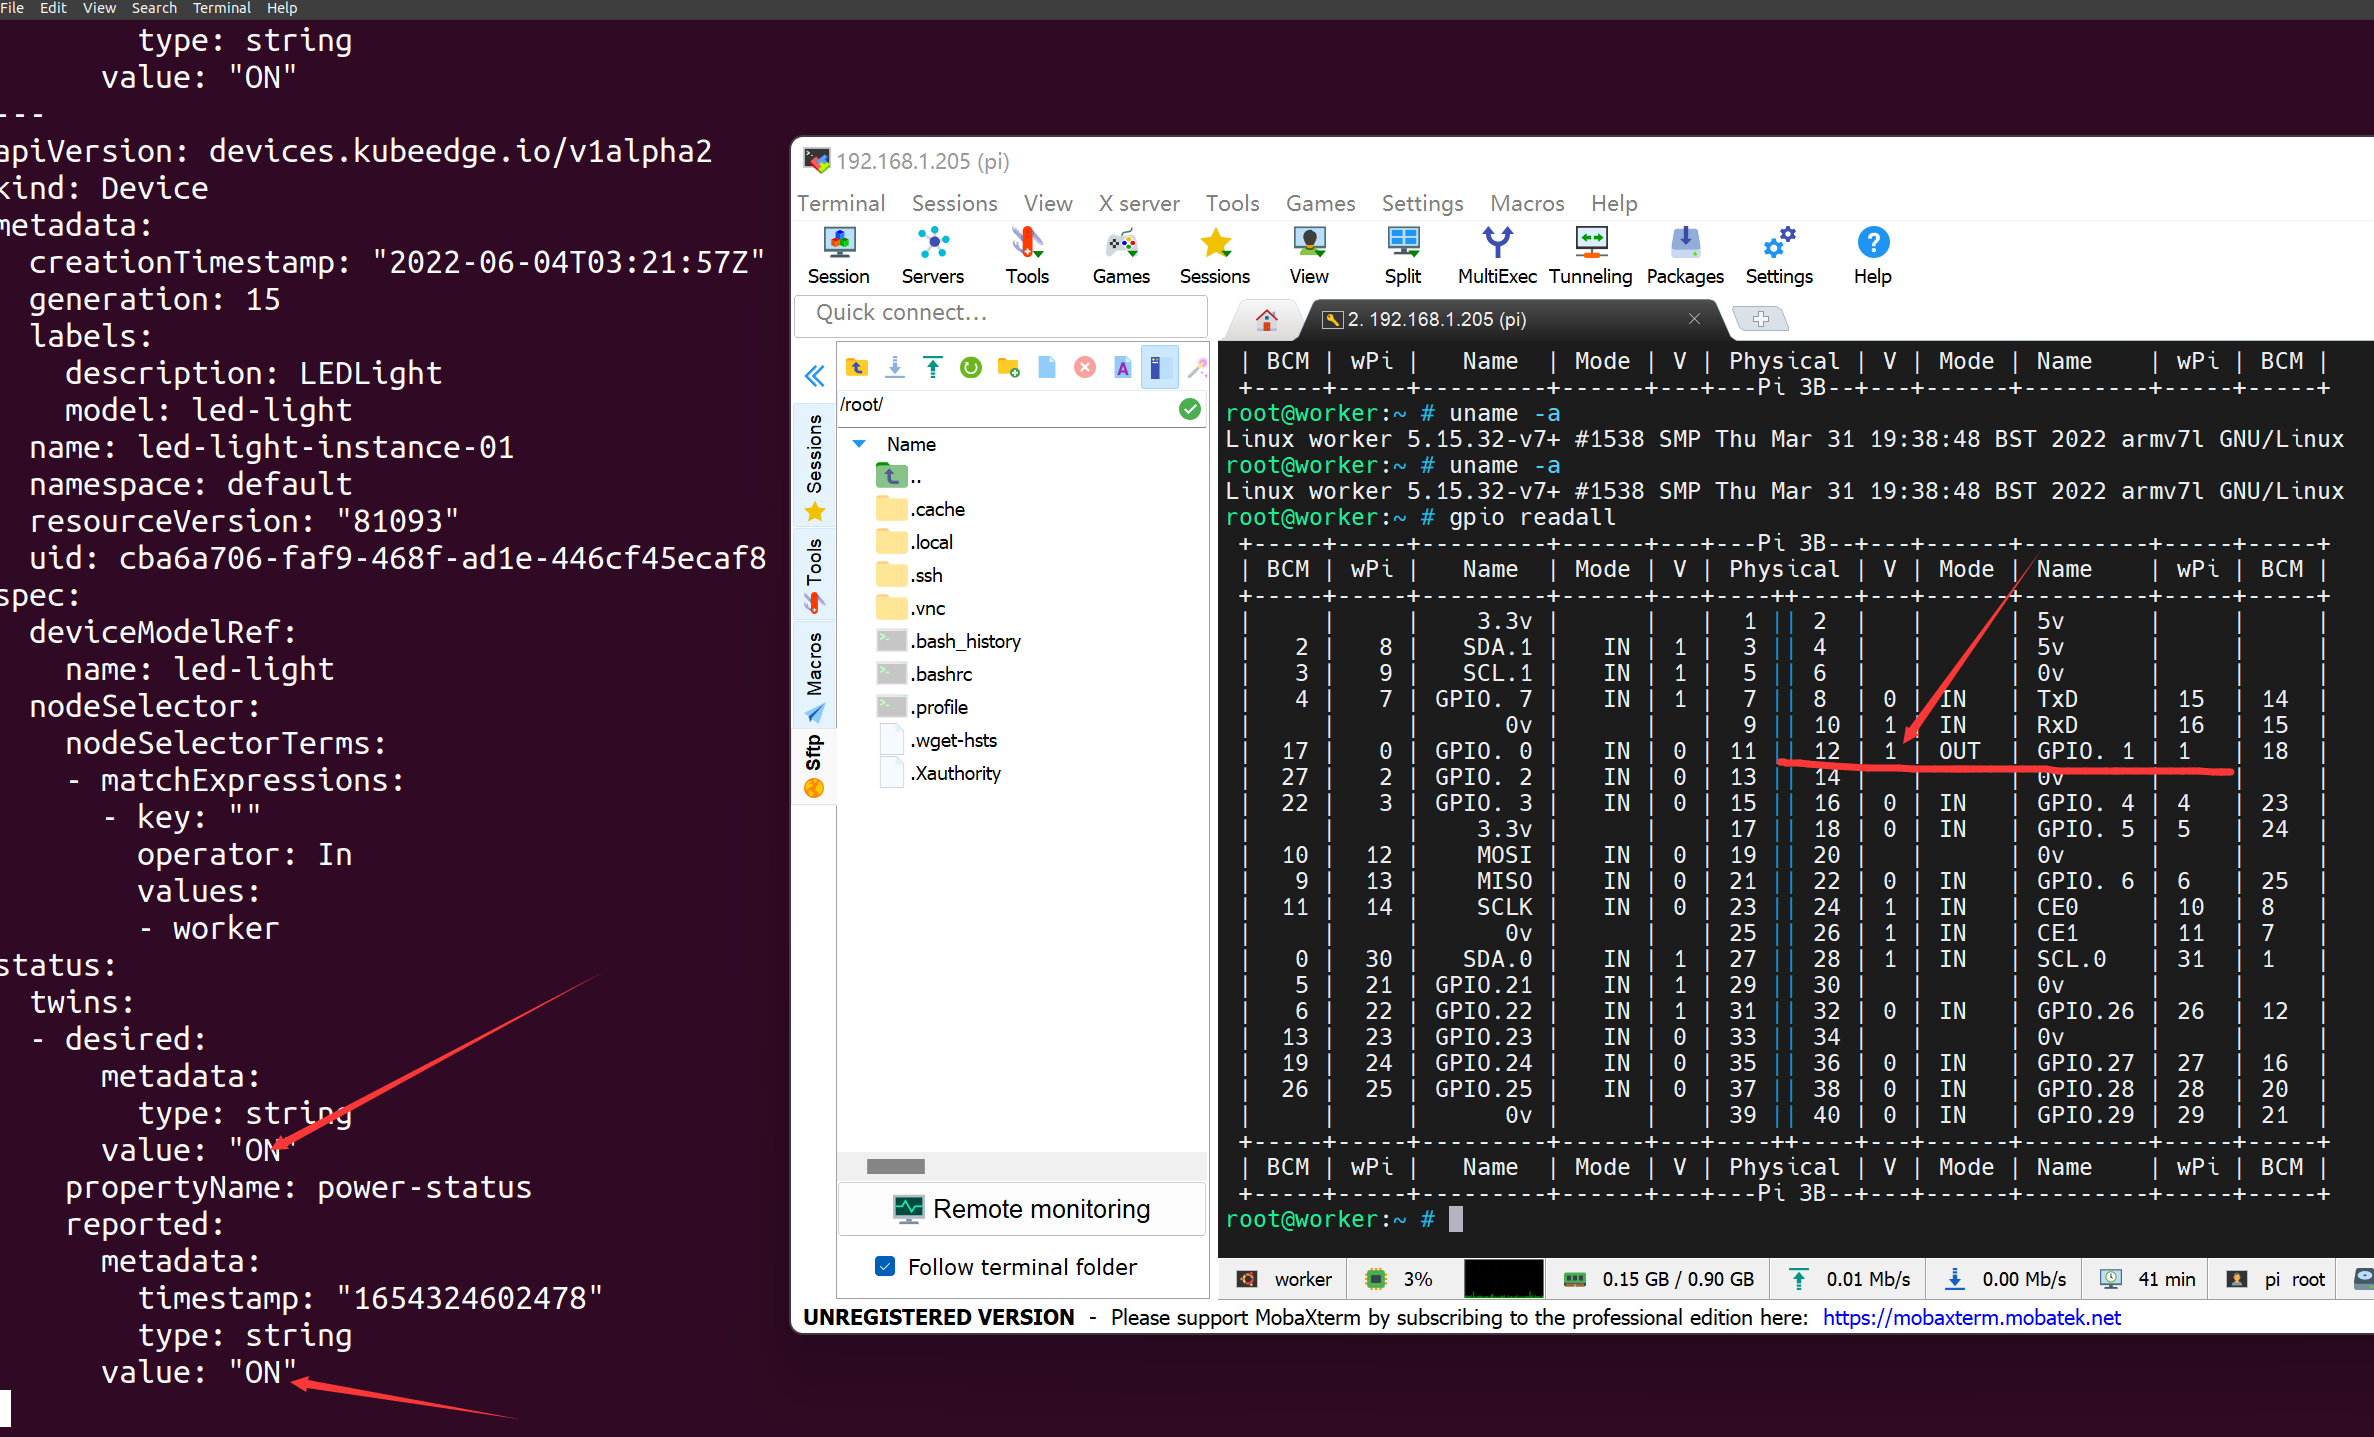
Task: Toggle the SFTP side-panel view button
Action: (x=1159, y=367)
